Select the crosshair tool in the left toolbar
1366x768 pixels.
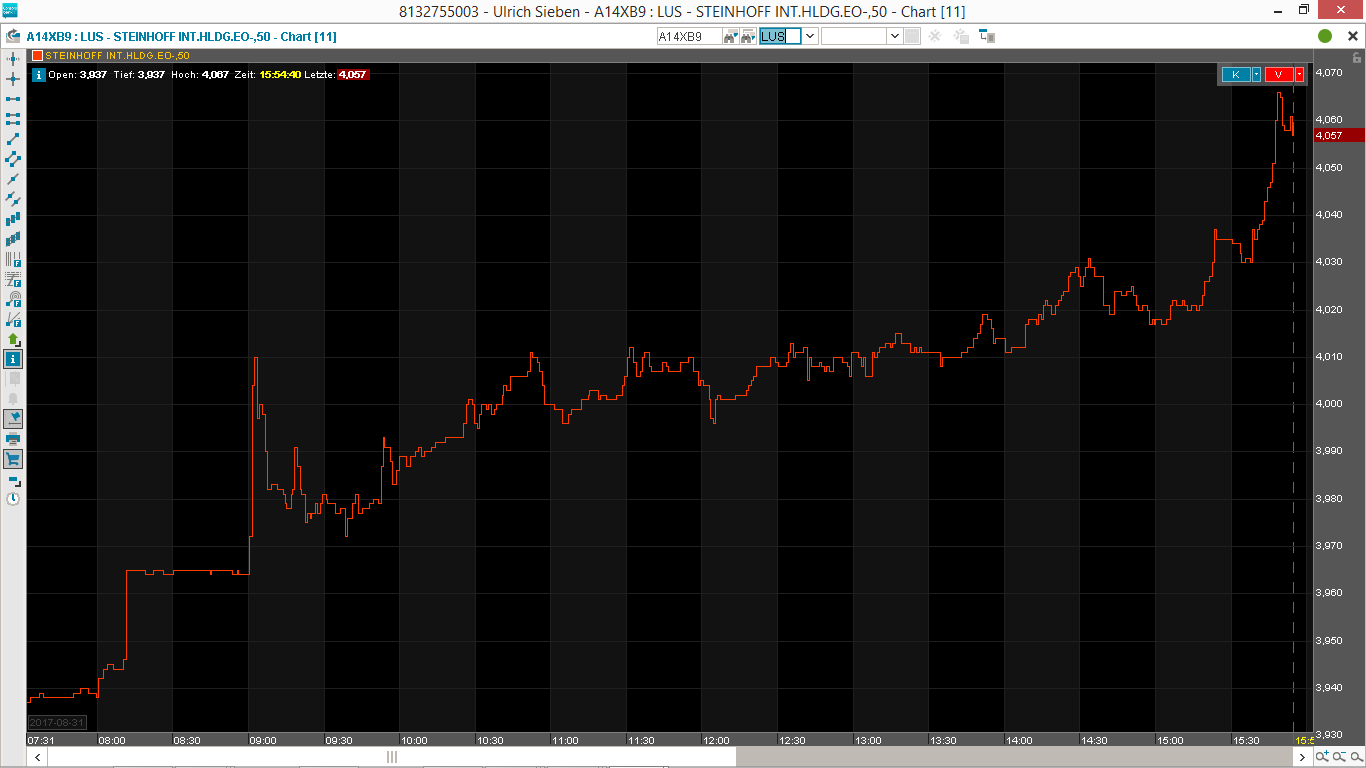(x=13, y=78)
